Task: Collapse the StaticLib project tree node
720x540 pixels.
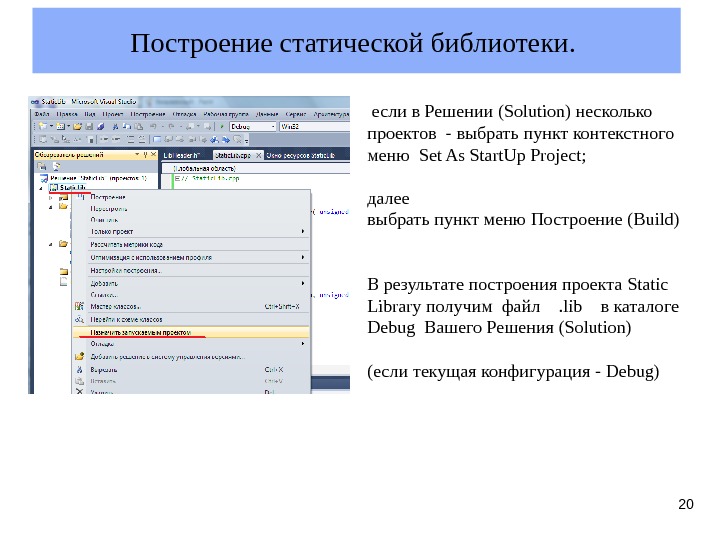Action: (41, 188)
